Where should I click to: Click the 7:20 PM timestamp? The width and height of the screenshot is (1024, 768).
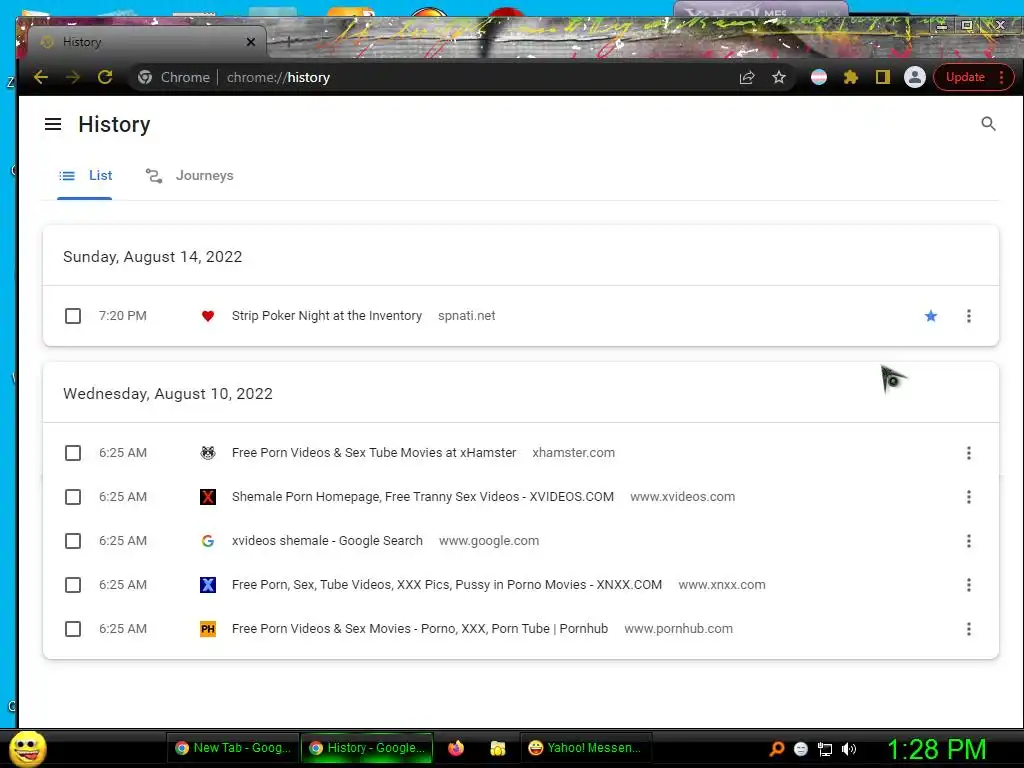point(123,316)
